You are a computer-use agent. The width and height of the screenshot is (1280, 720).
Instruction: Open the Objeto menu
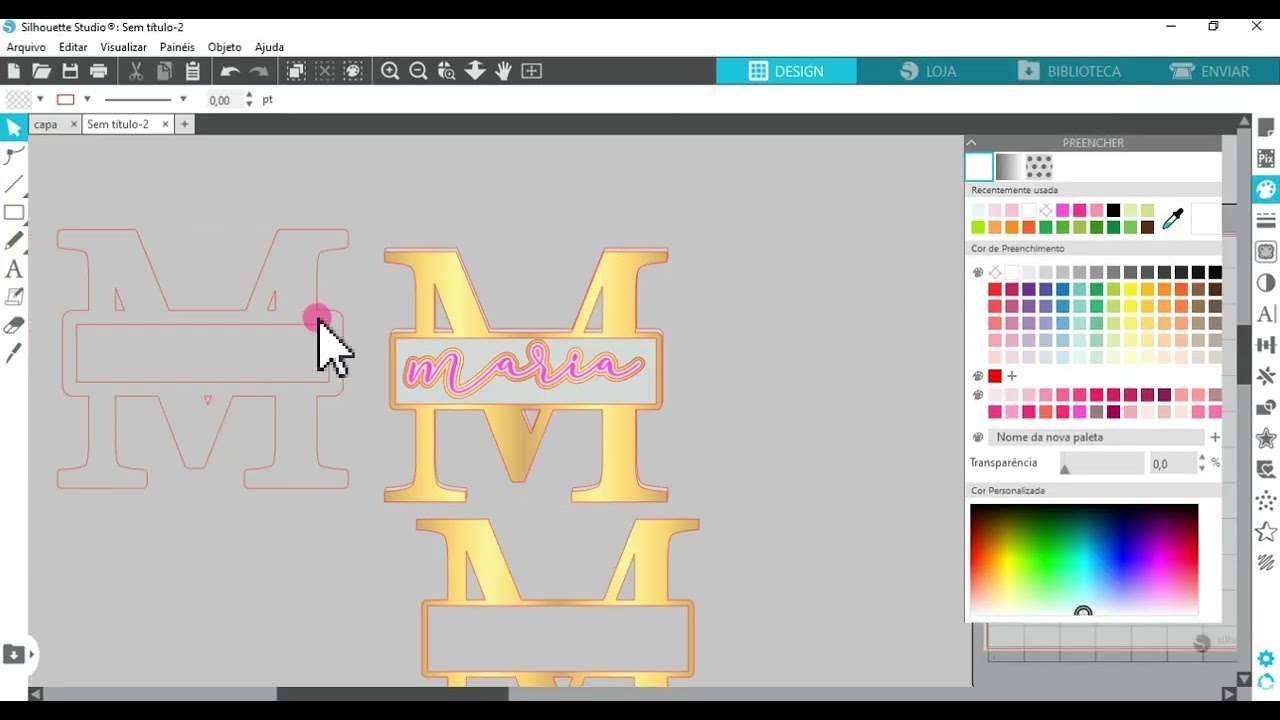(x=225, y=47)
